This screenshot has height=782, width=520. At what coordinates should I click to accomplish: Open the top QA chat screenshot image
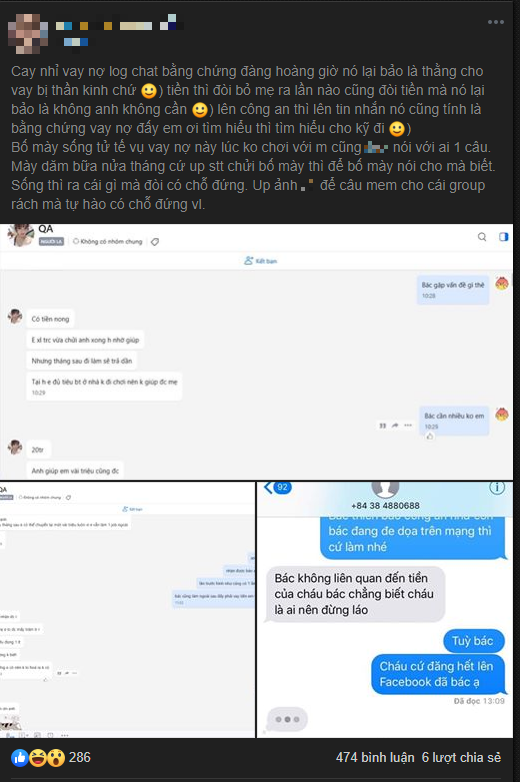[x=256, y=352]
